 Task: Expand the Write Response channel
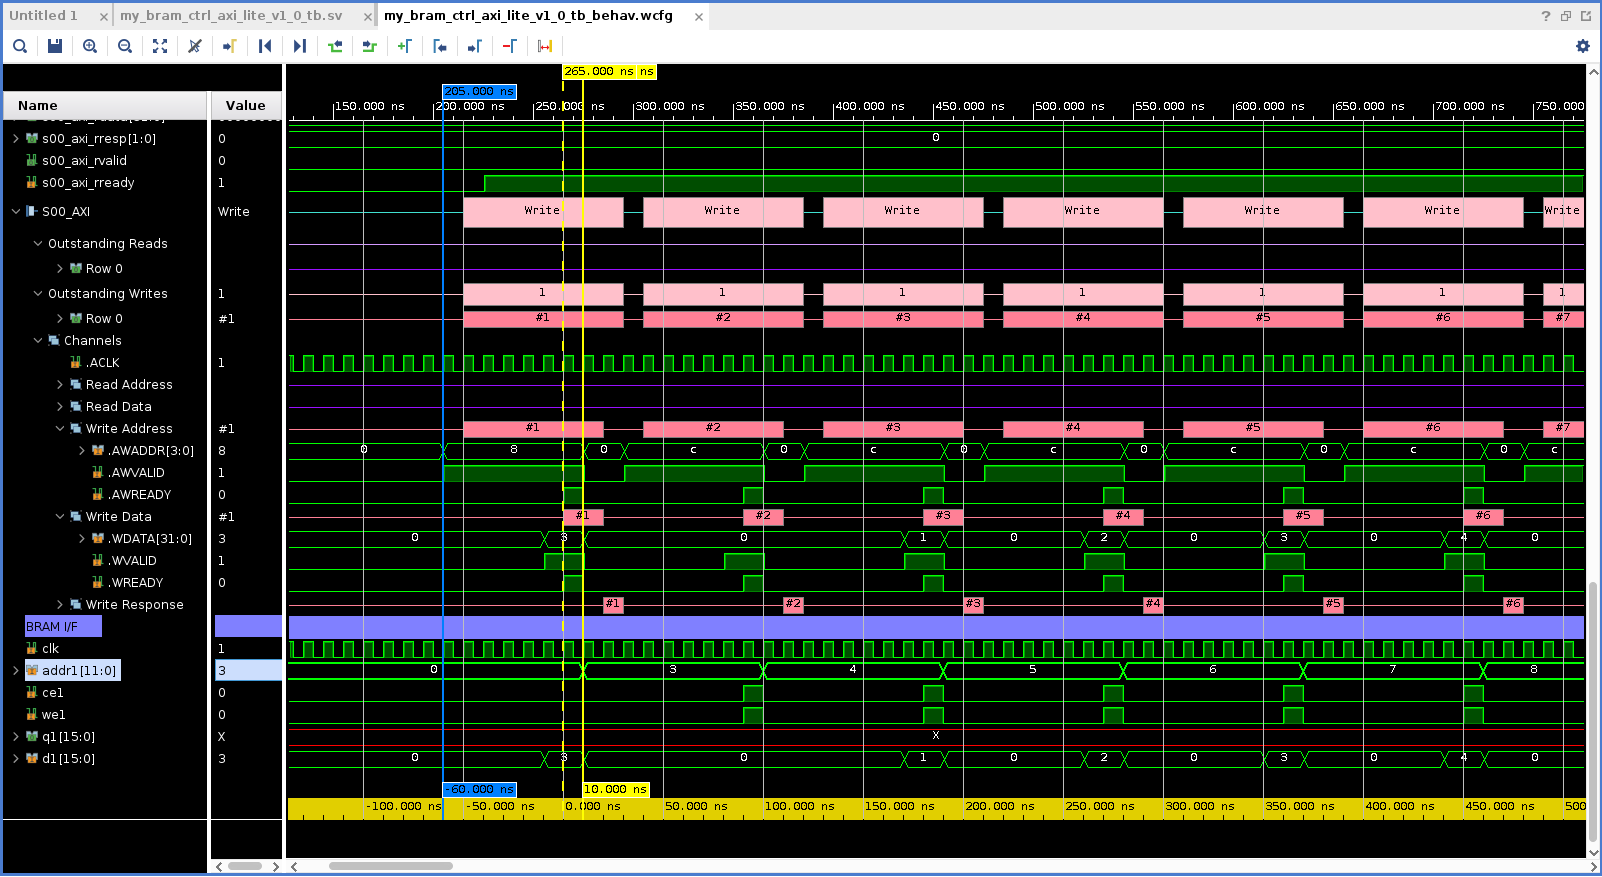[60, 605]
